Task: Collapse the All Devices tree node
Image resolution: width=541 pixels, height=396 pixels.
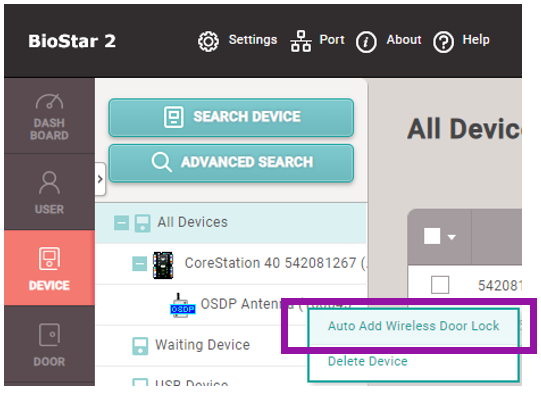Action: (121, 223)
